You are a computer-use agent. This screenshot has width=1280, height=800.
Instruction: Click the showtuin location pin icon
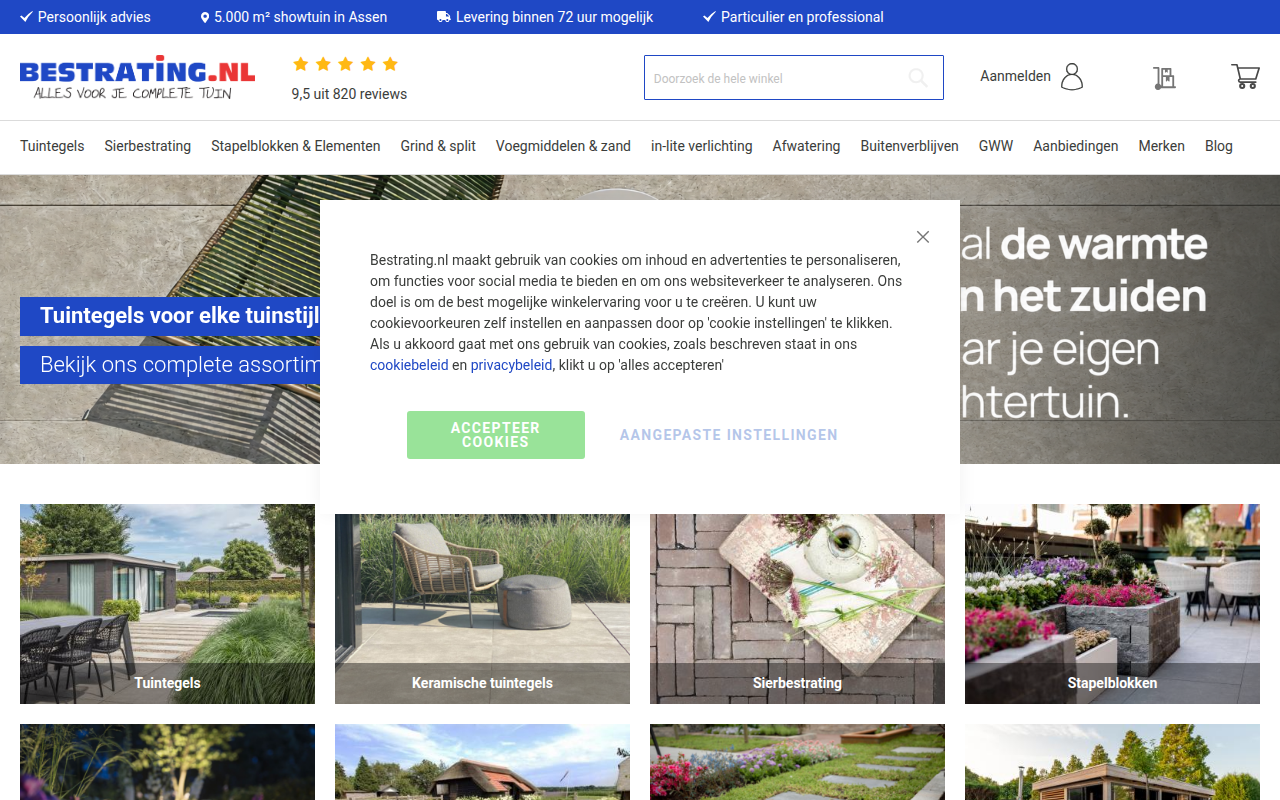[x=205, y=17]
